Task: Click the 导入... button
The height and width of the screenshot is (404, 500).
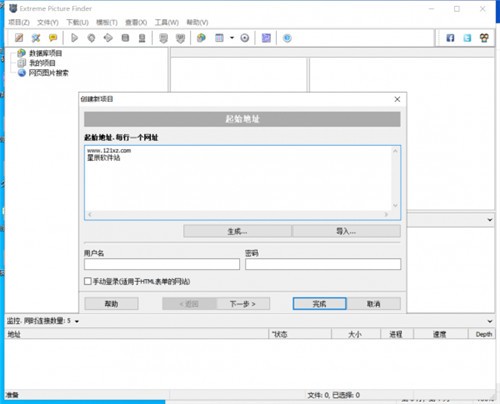Action: [x=346, y=231]
